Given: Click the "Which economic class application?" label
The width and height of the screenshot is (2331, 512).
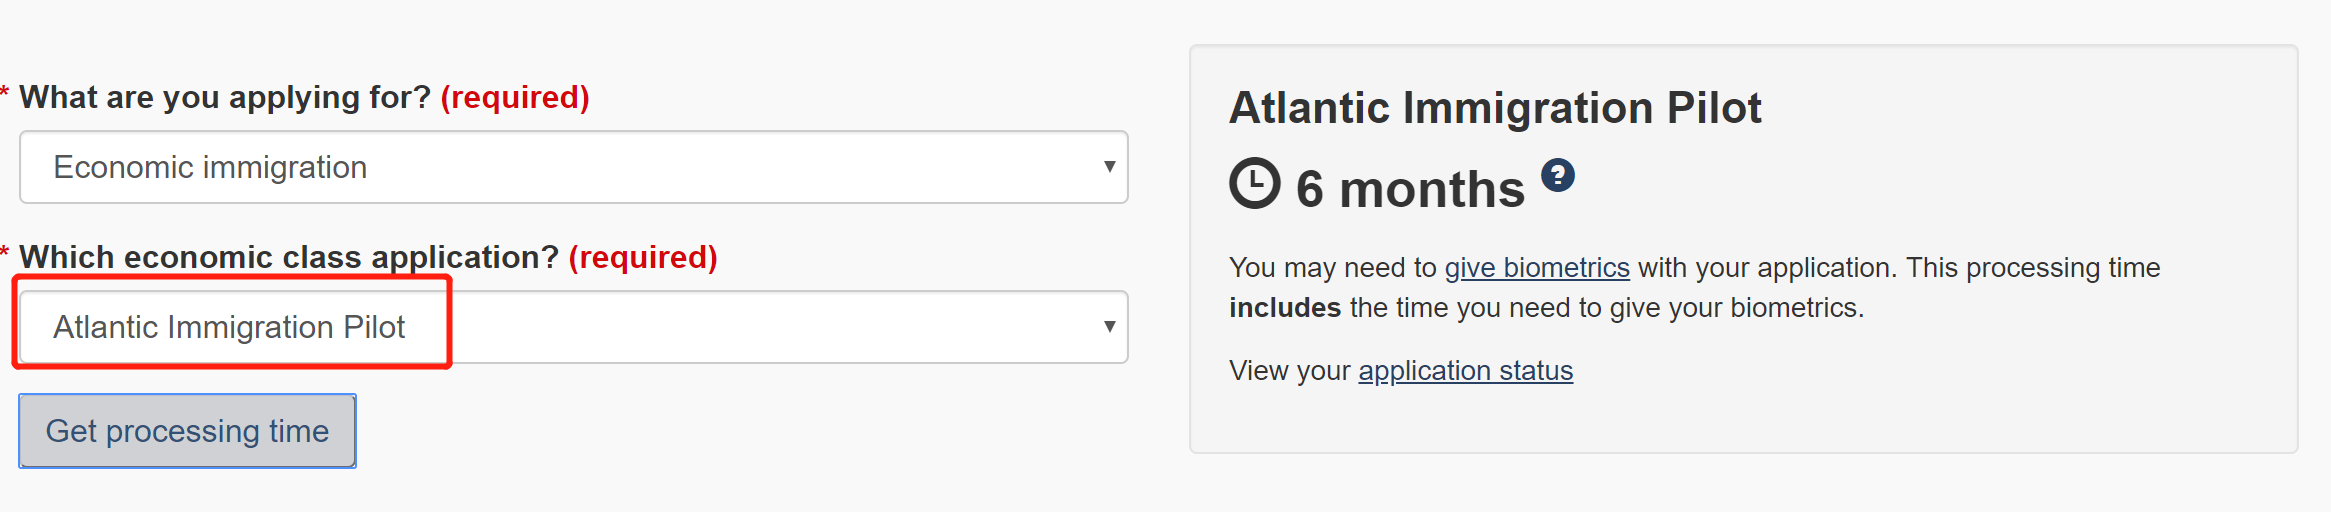Looking at the screenshot, I should [x=289, y=257].
